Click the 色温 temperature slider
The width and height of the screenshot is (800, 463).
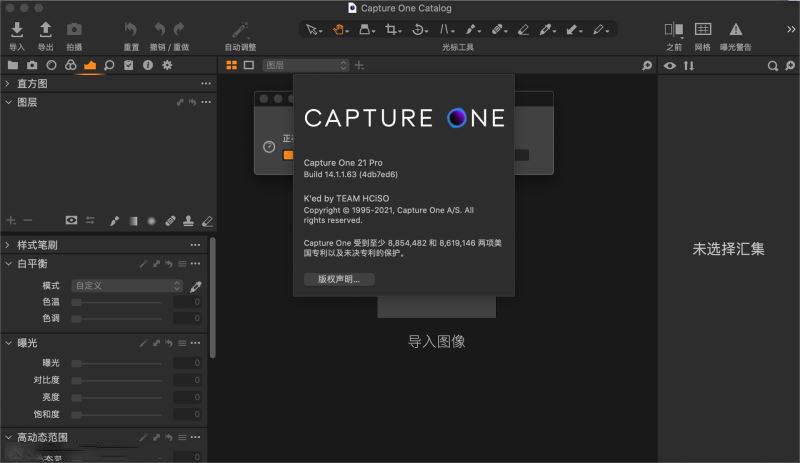(117, 302)
